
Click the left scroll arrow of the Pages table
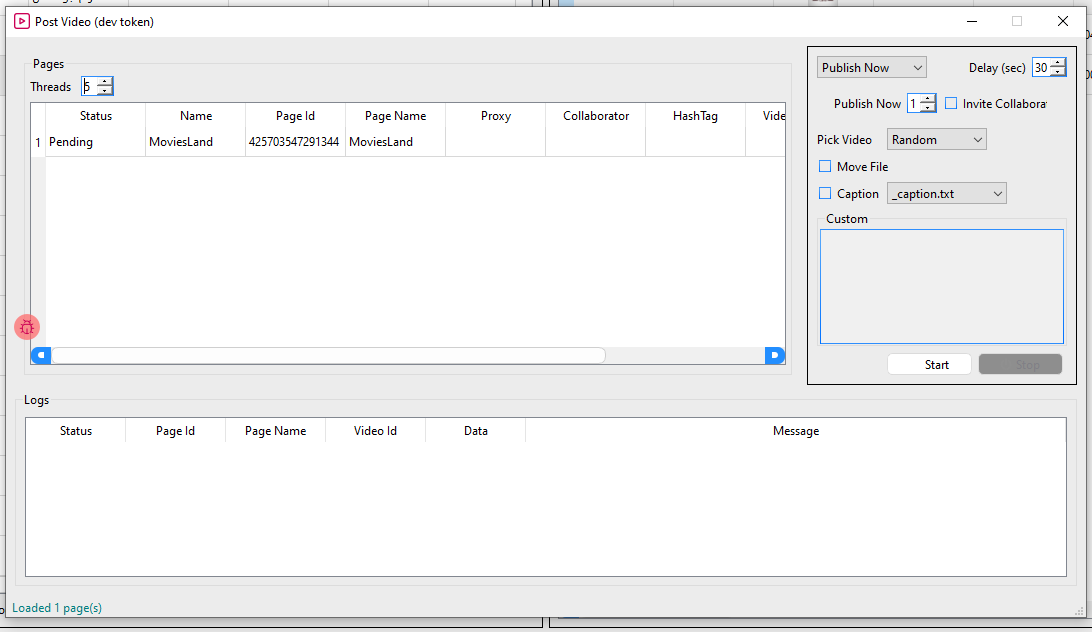pyautogui.click(x=41, y=355)
